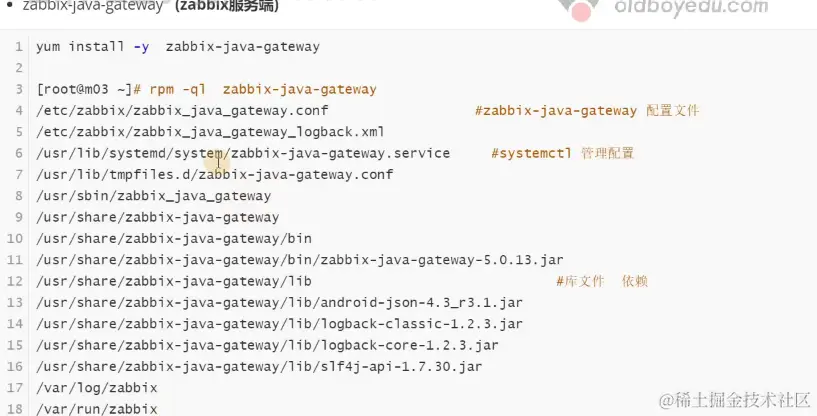Click the logback-classic-1.2.3.jar line

(279, 324)
